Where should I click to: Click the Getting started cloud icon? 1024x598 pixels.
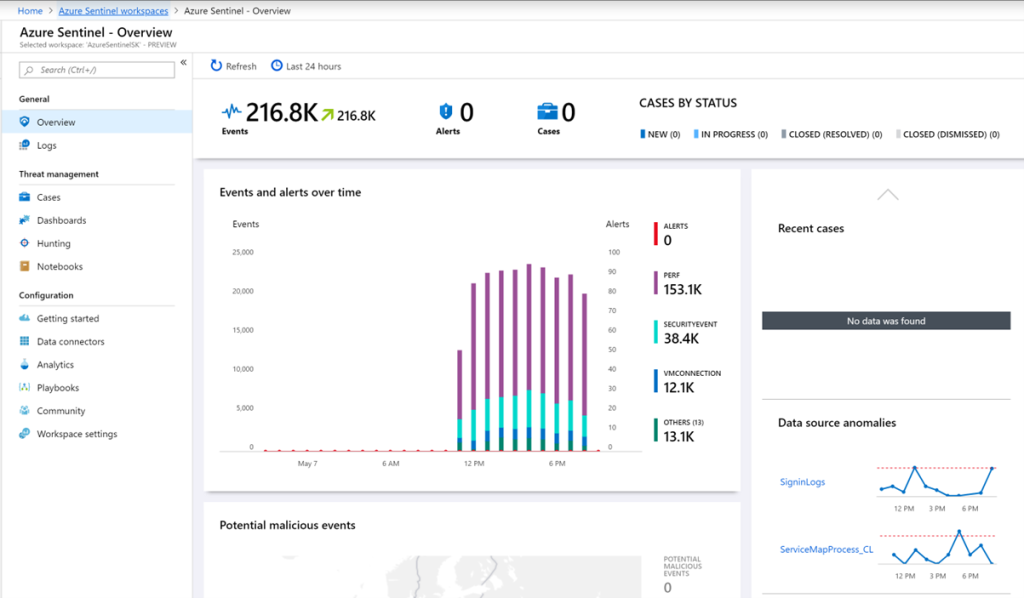(24, 318)
